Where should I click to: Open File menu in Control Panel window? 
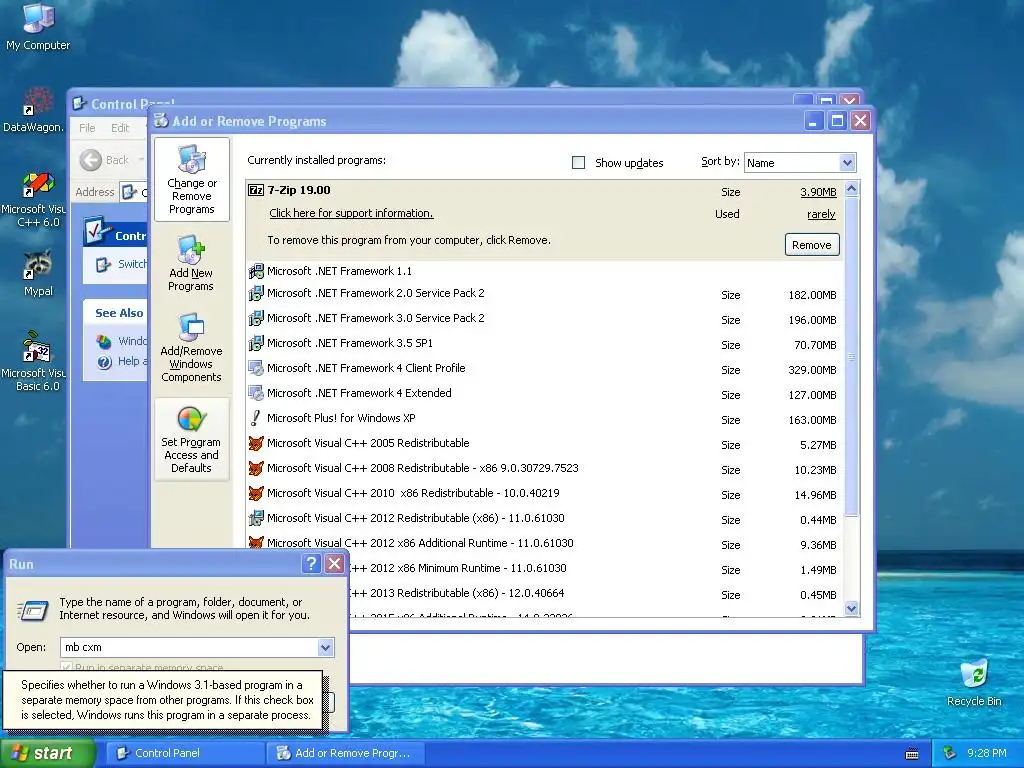point(87,128)
